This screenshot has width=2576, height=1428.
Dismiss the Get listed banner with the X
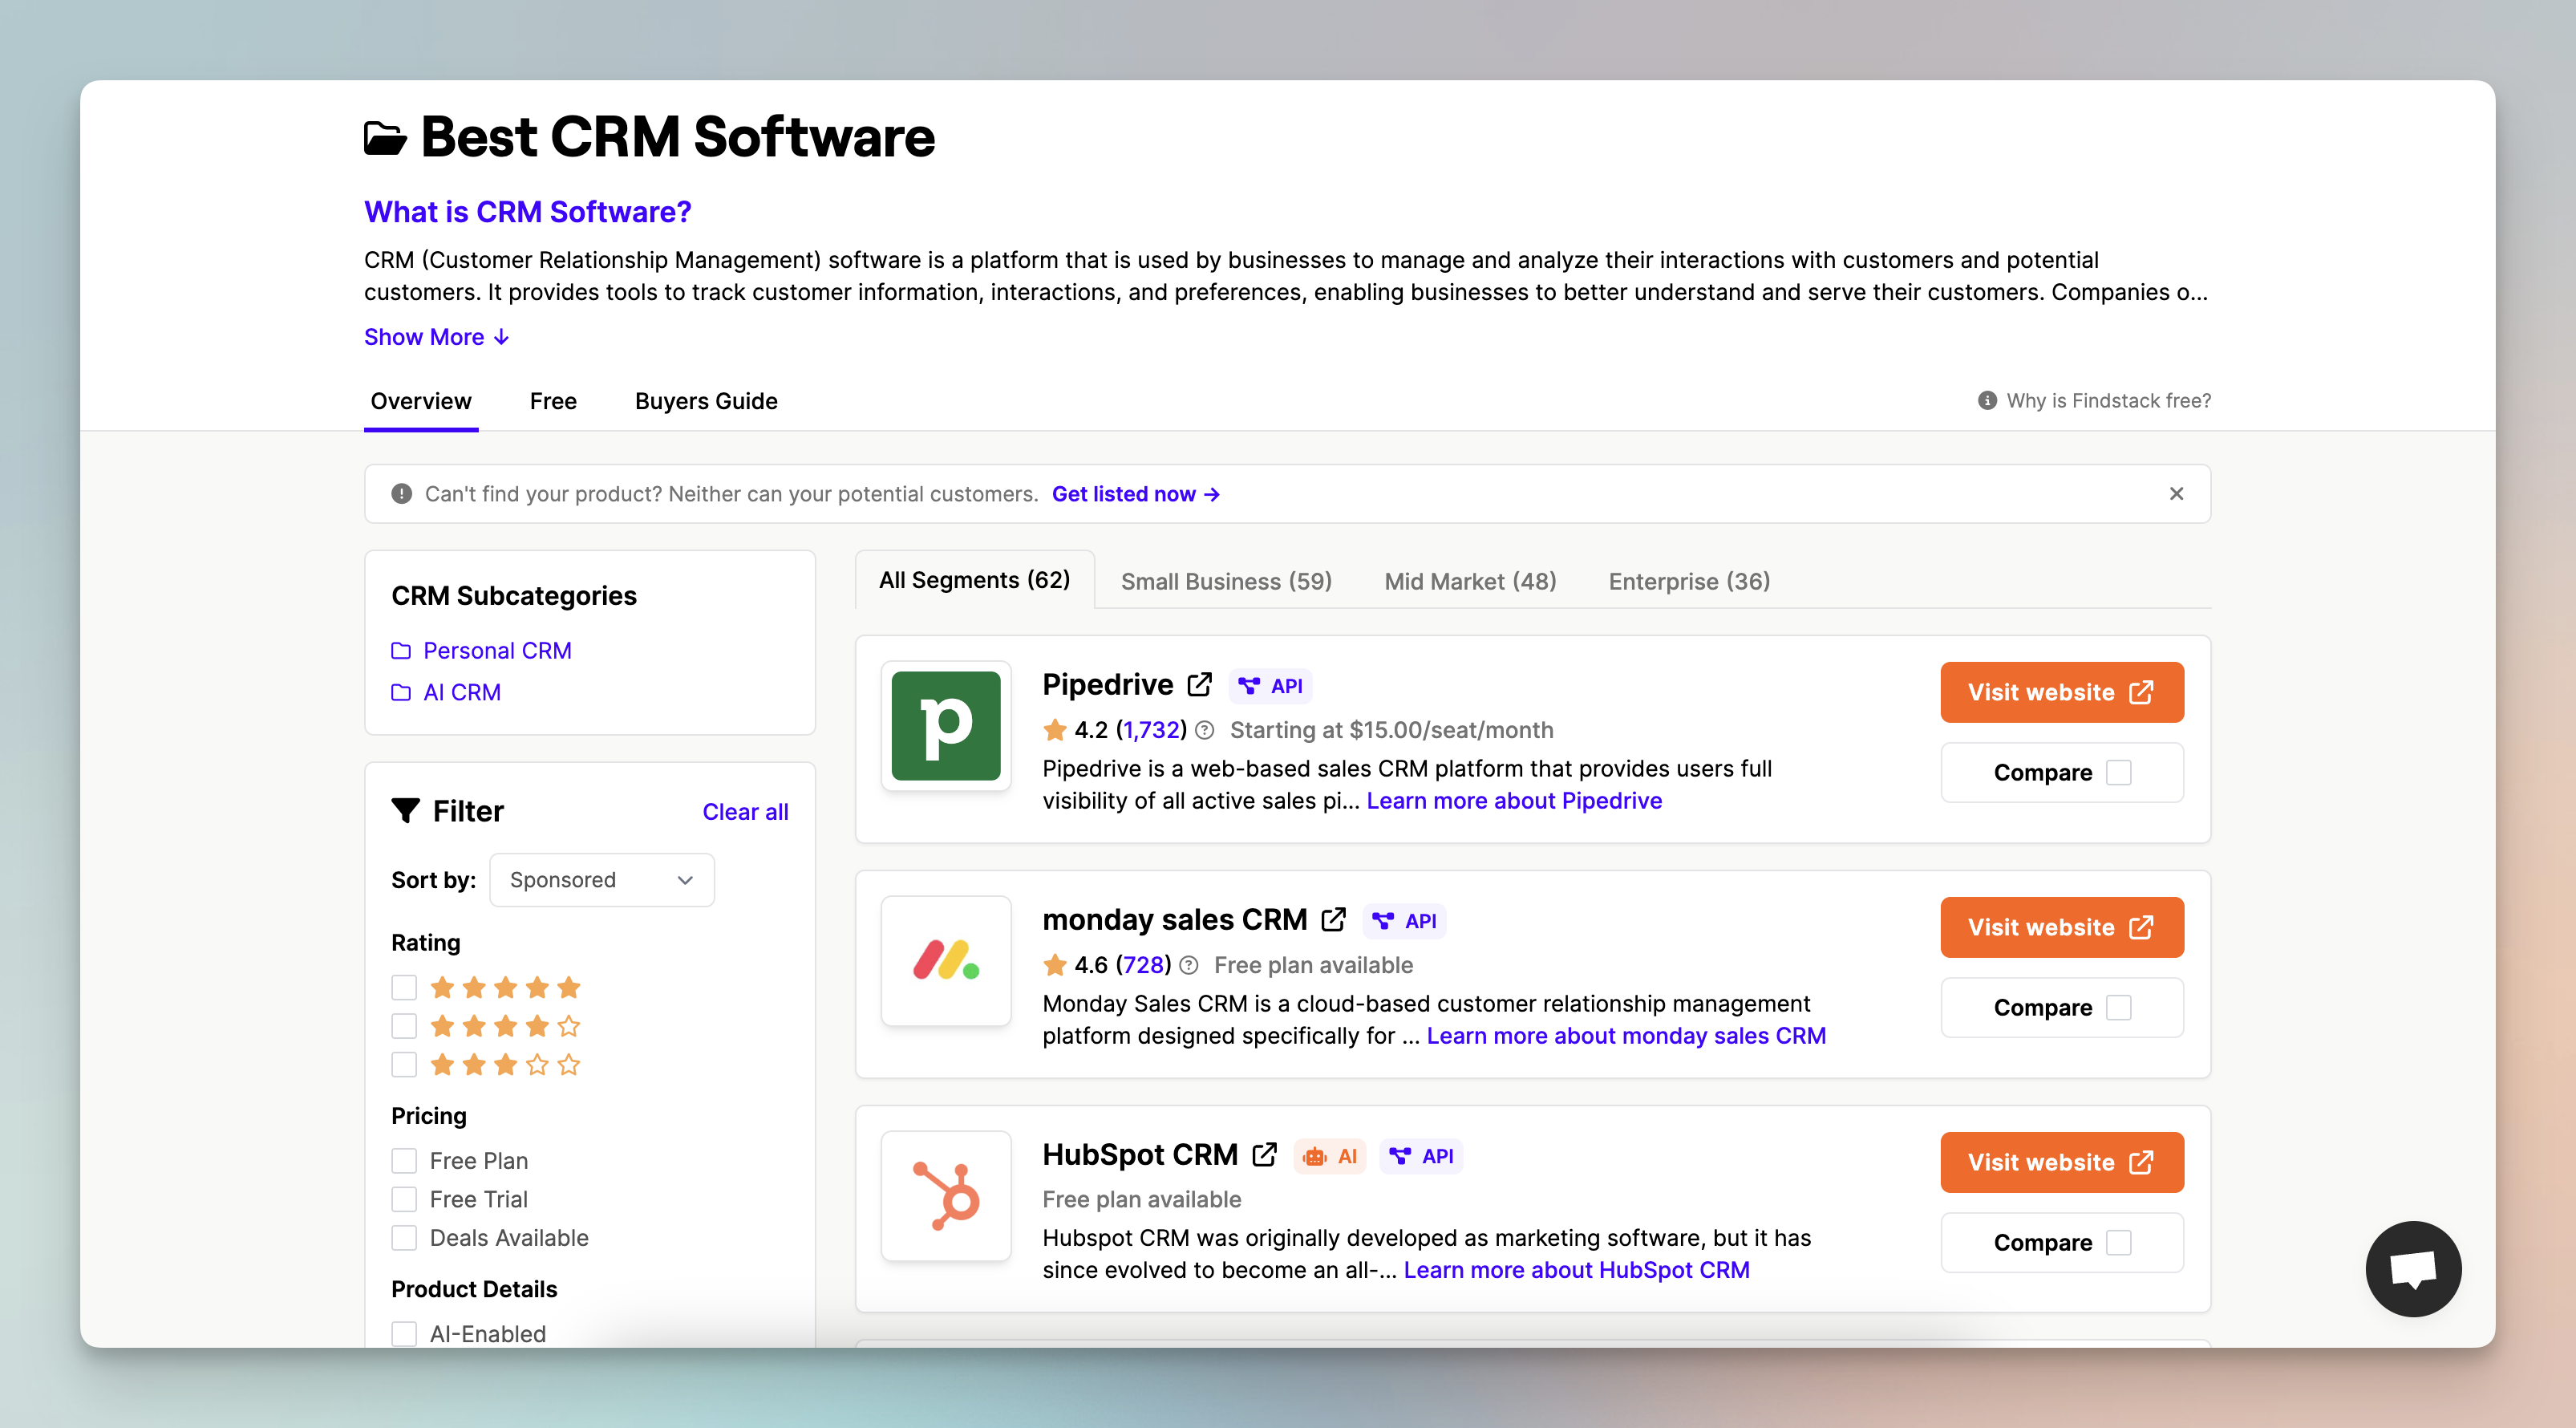(2175, 493)
